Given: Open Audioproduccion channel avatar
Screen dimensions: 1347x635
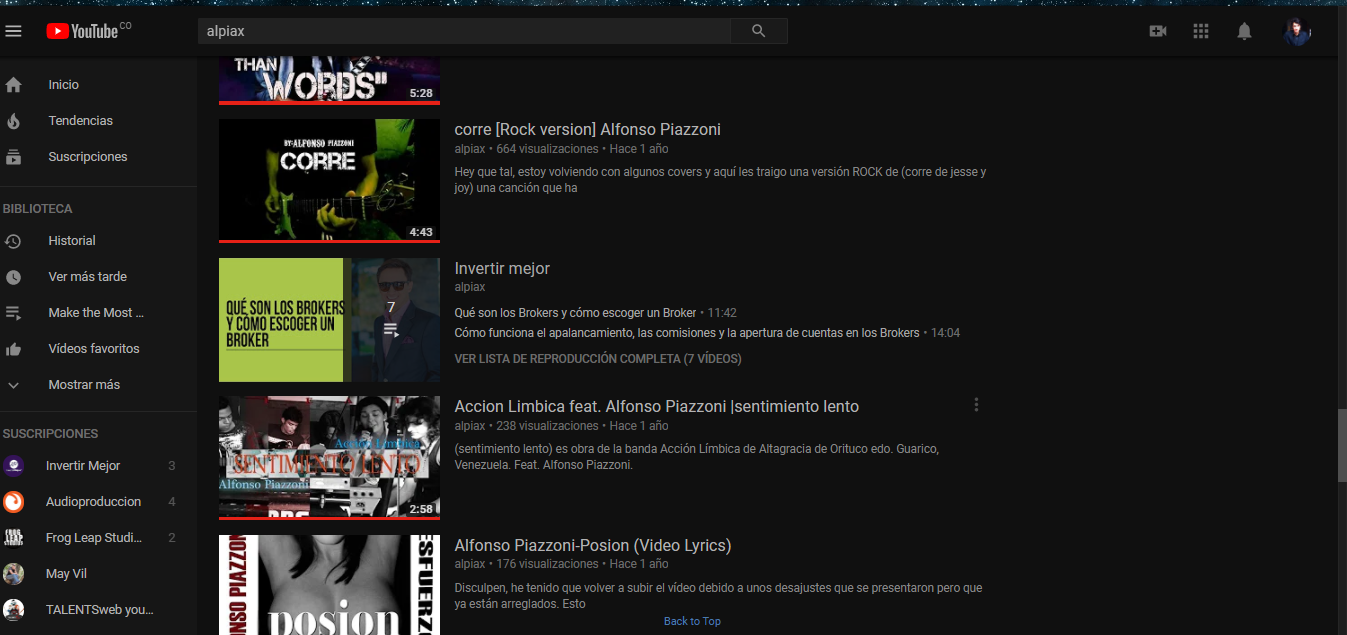Looking at the screenshot, I should pyautogui.click(x=13, y=502).
